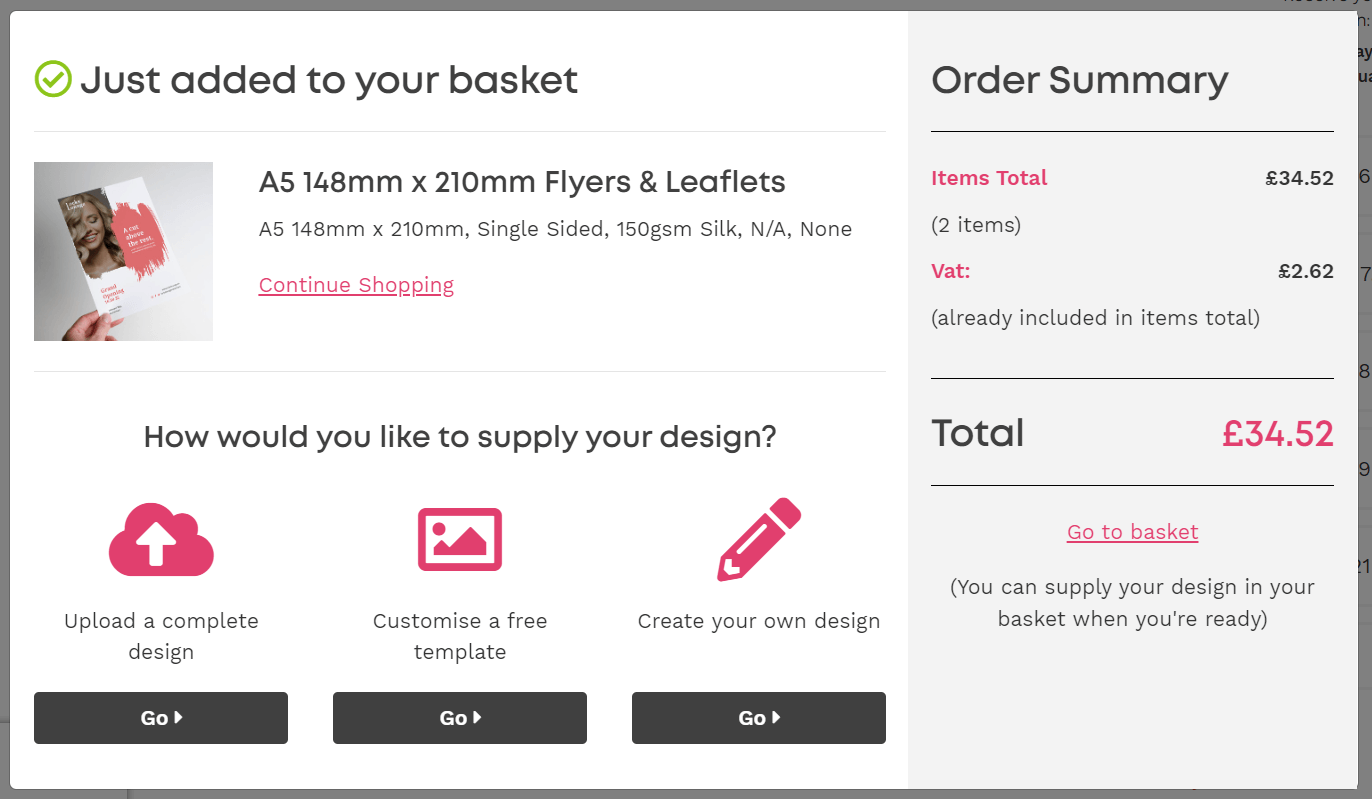Click the A5 flyer product thumbnail

(123, 251)
